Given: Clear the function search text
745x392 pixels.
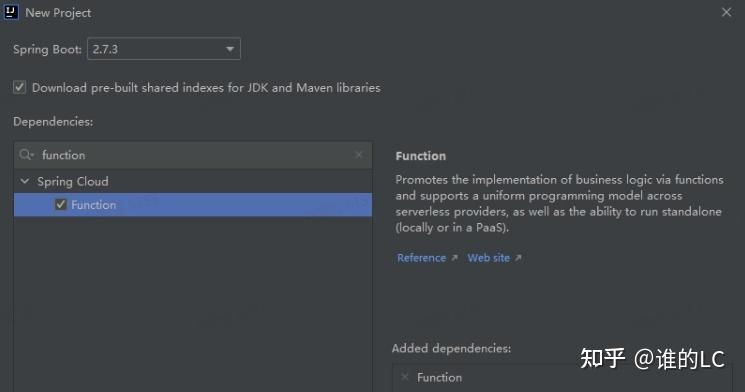Looking at the screenshot, I should point(359,155).
